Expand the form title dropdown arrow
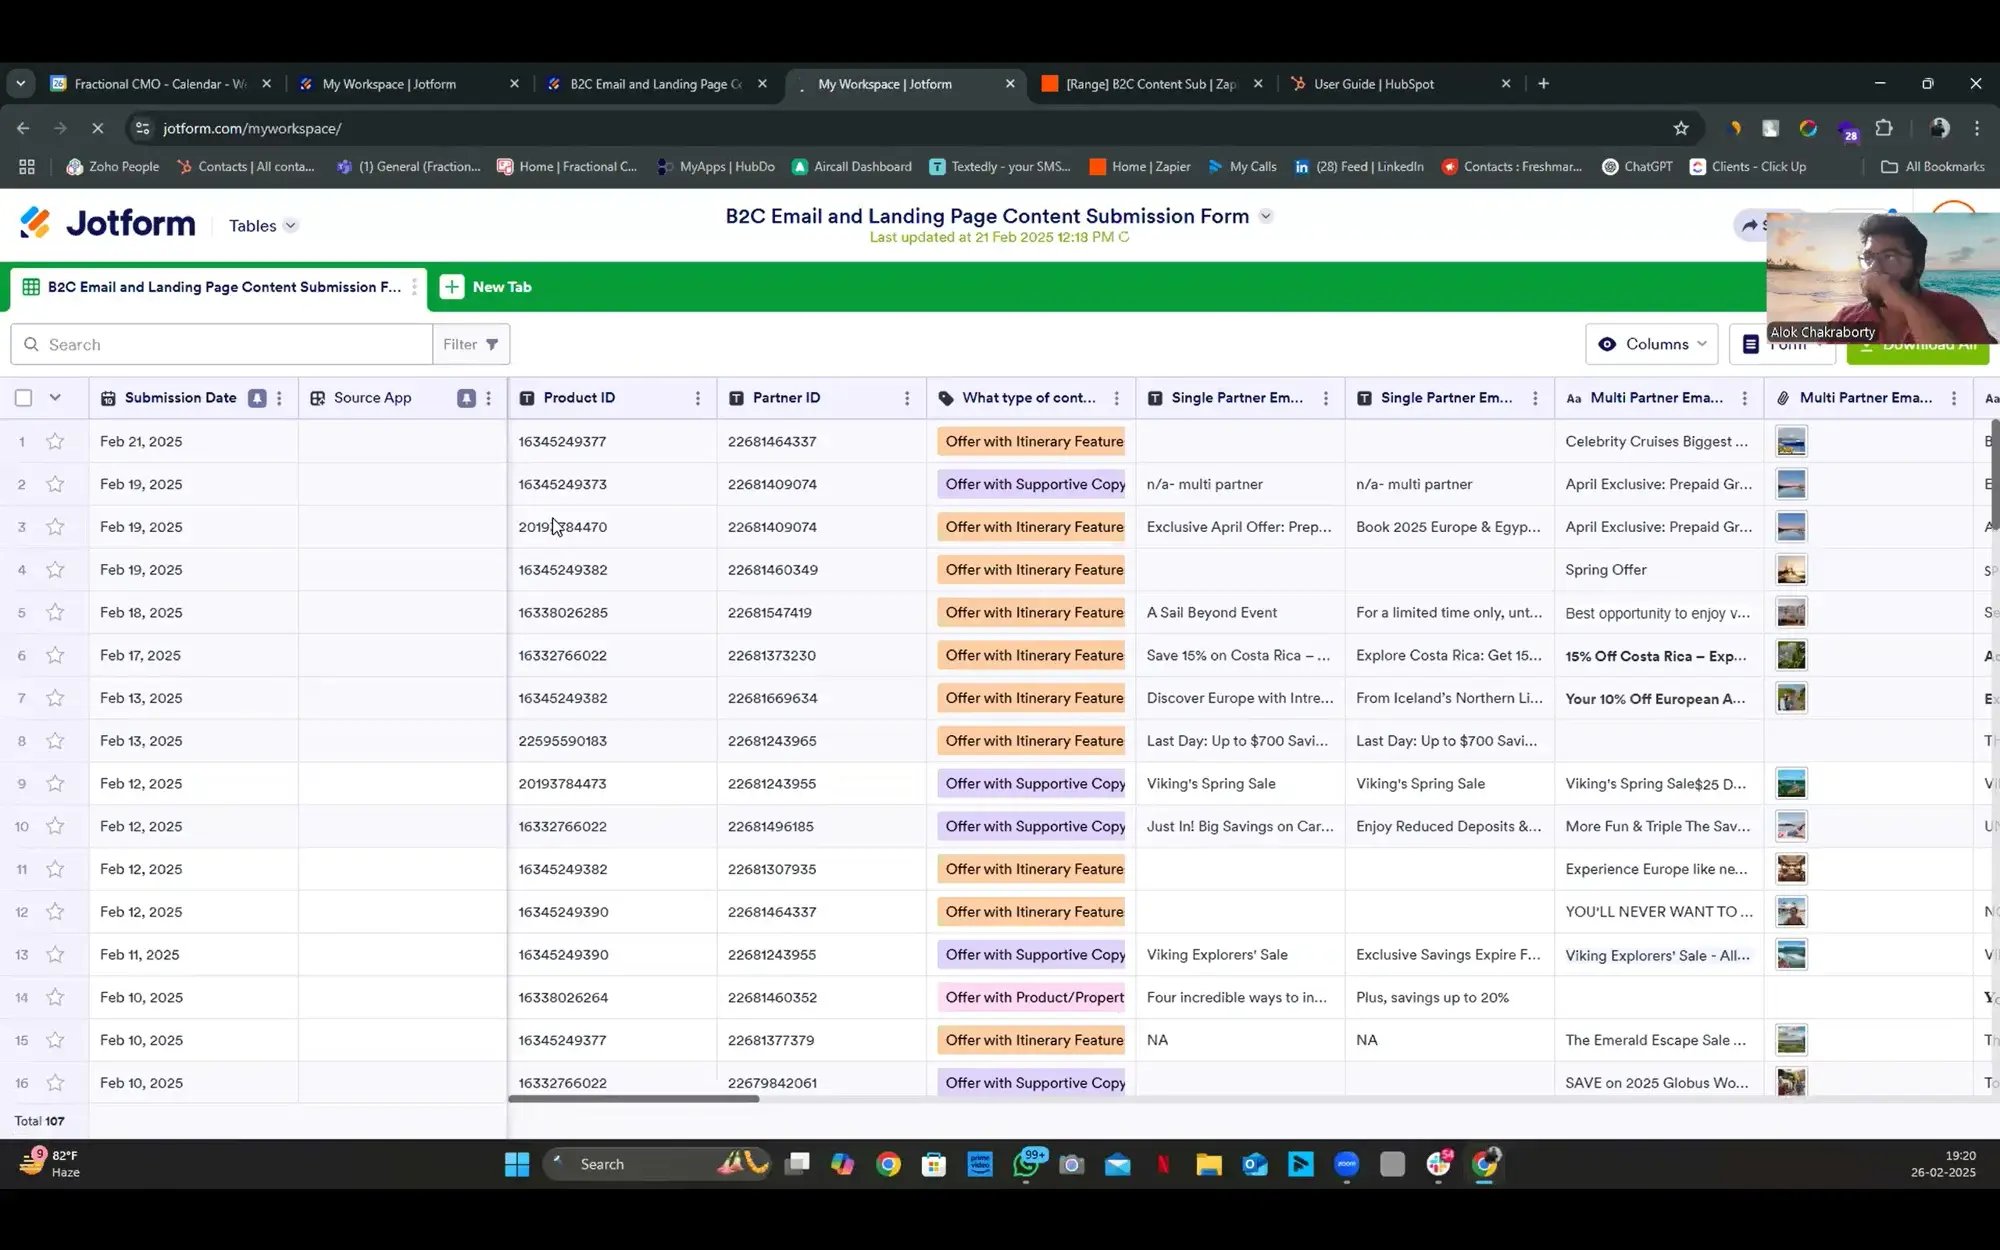 tap(1266, 216)
